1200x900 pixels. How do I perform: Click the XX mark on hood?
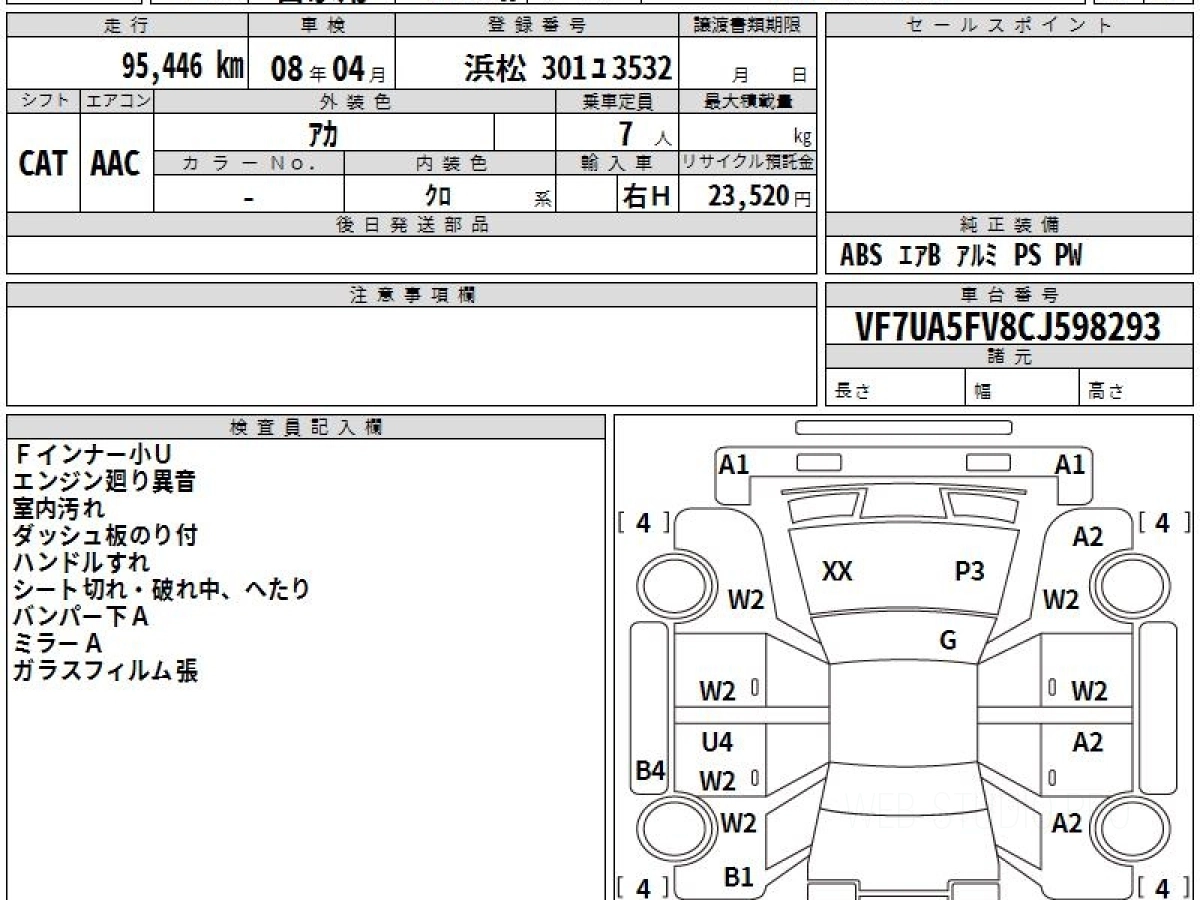pyautogui.click(x=837, y=572)
